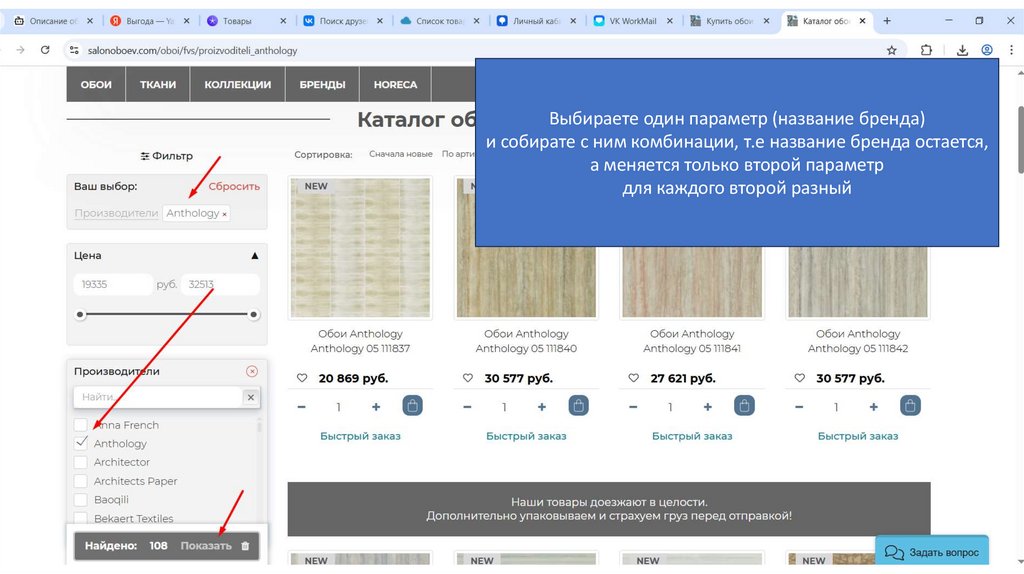Switch to the VK WorkMail browser tab

[632, 21]
